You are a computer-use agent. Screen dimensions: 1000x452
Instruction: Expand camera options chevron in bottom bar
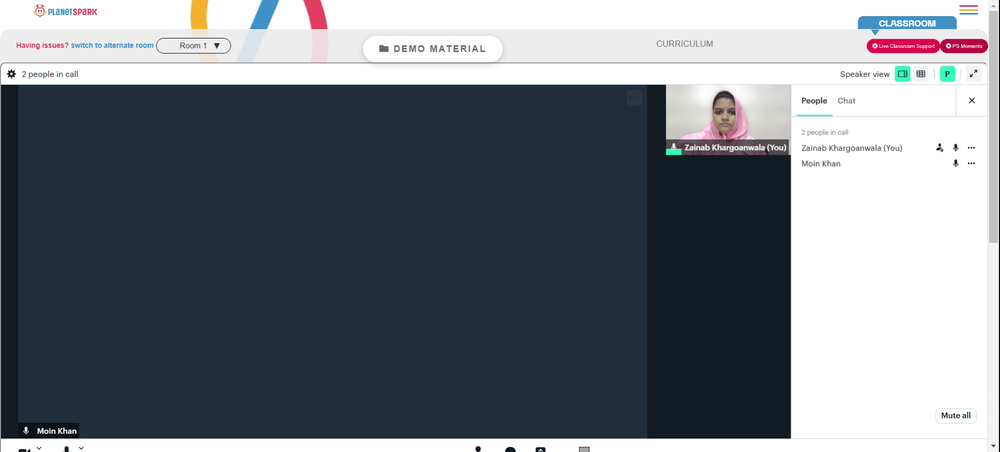[39, 448]
